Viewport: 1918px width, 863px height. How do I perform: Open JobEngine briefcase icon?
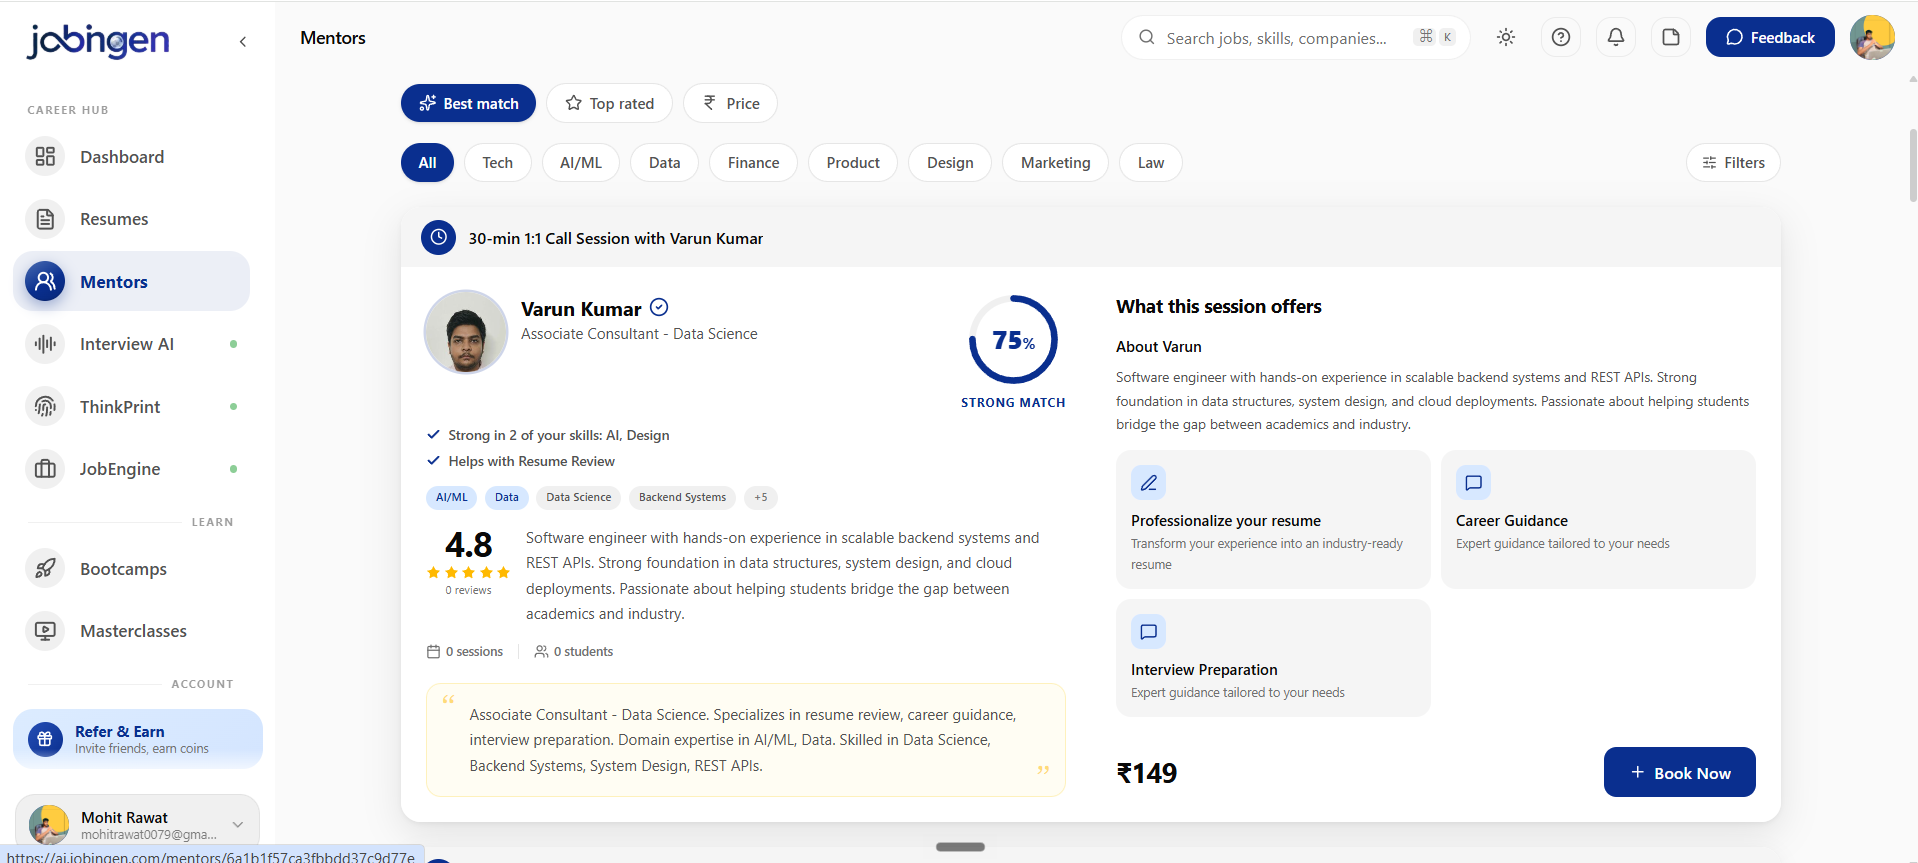(x=45, y=469)
